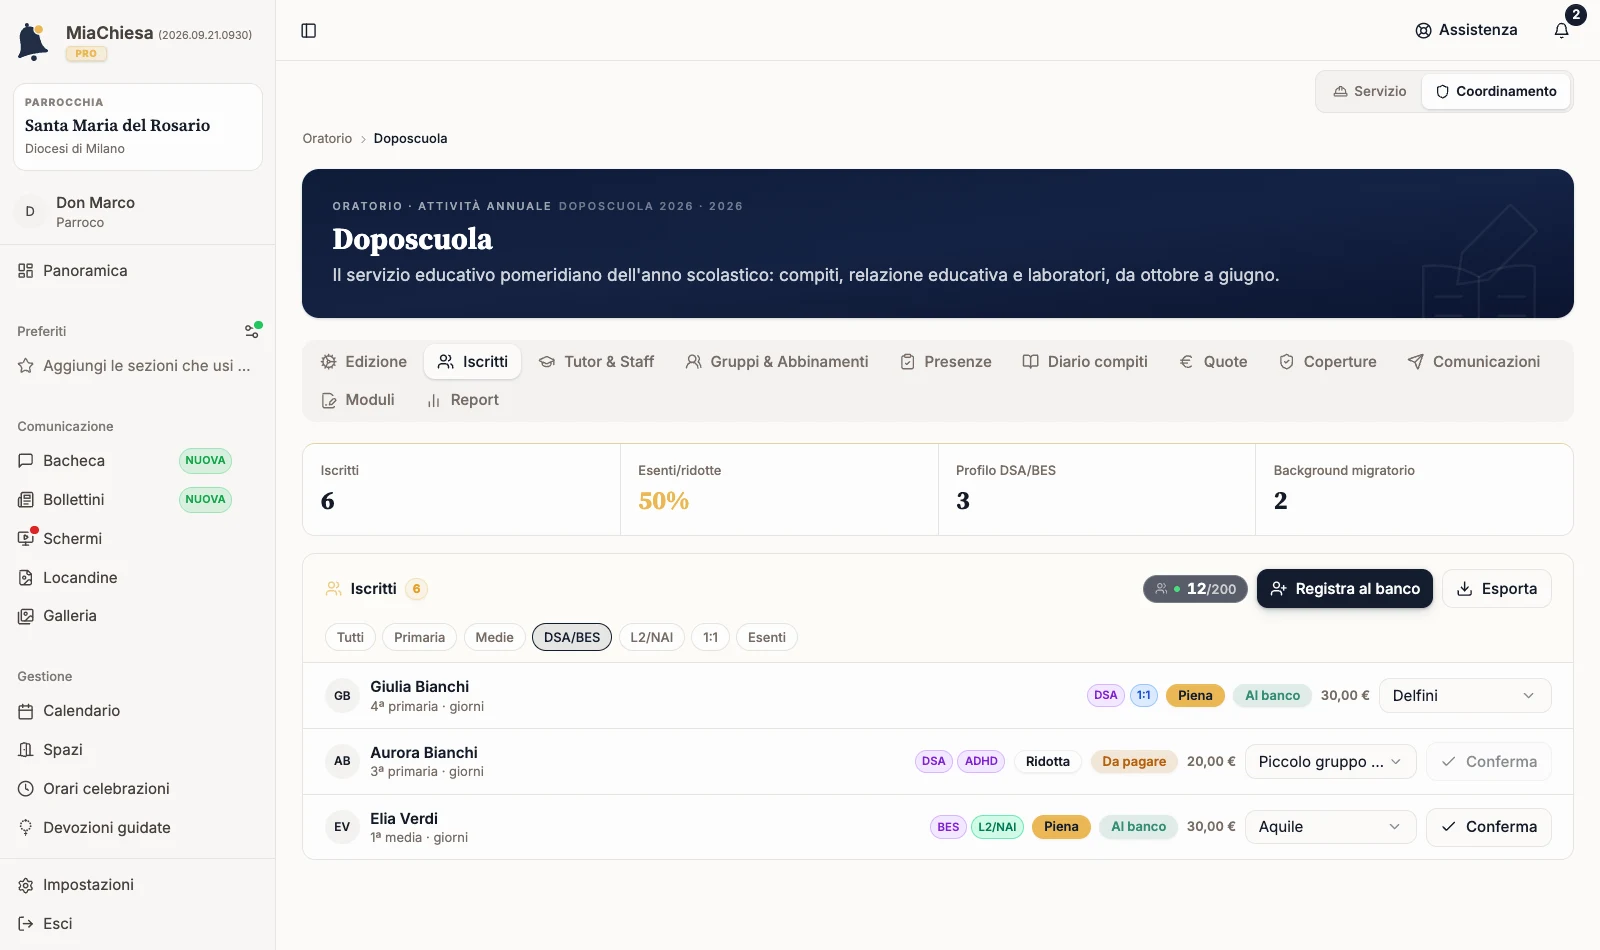Click the Spazi building icon

click(26, 750)
